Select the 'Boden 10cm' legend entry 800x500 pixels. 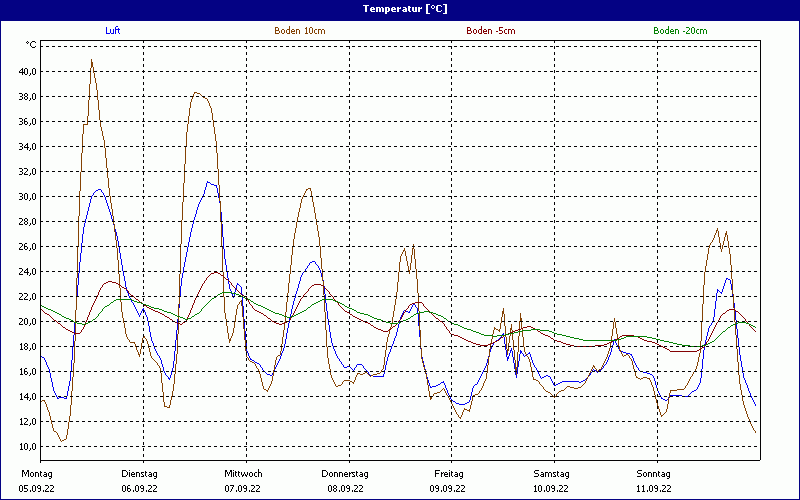point(299,31)
